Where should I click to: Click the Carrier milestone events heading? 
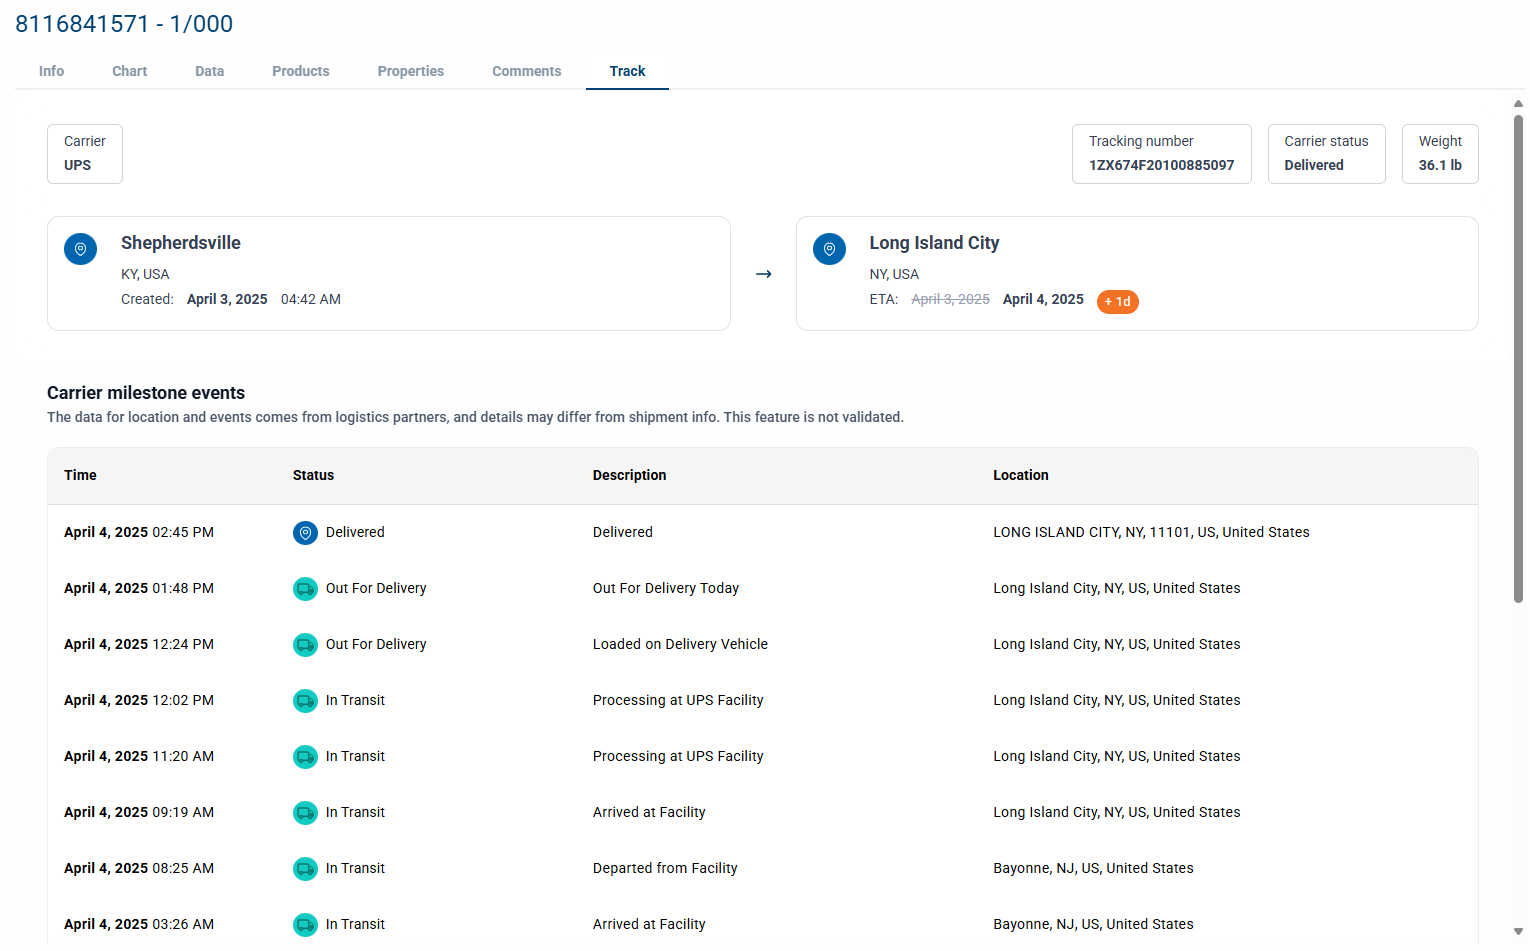click(146, 393)
